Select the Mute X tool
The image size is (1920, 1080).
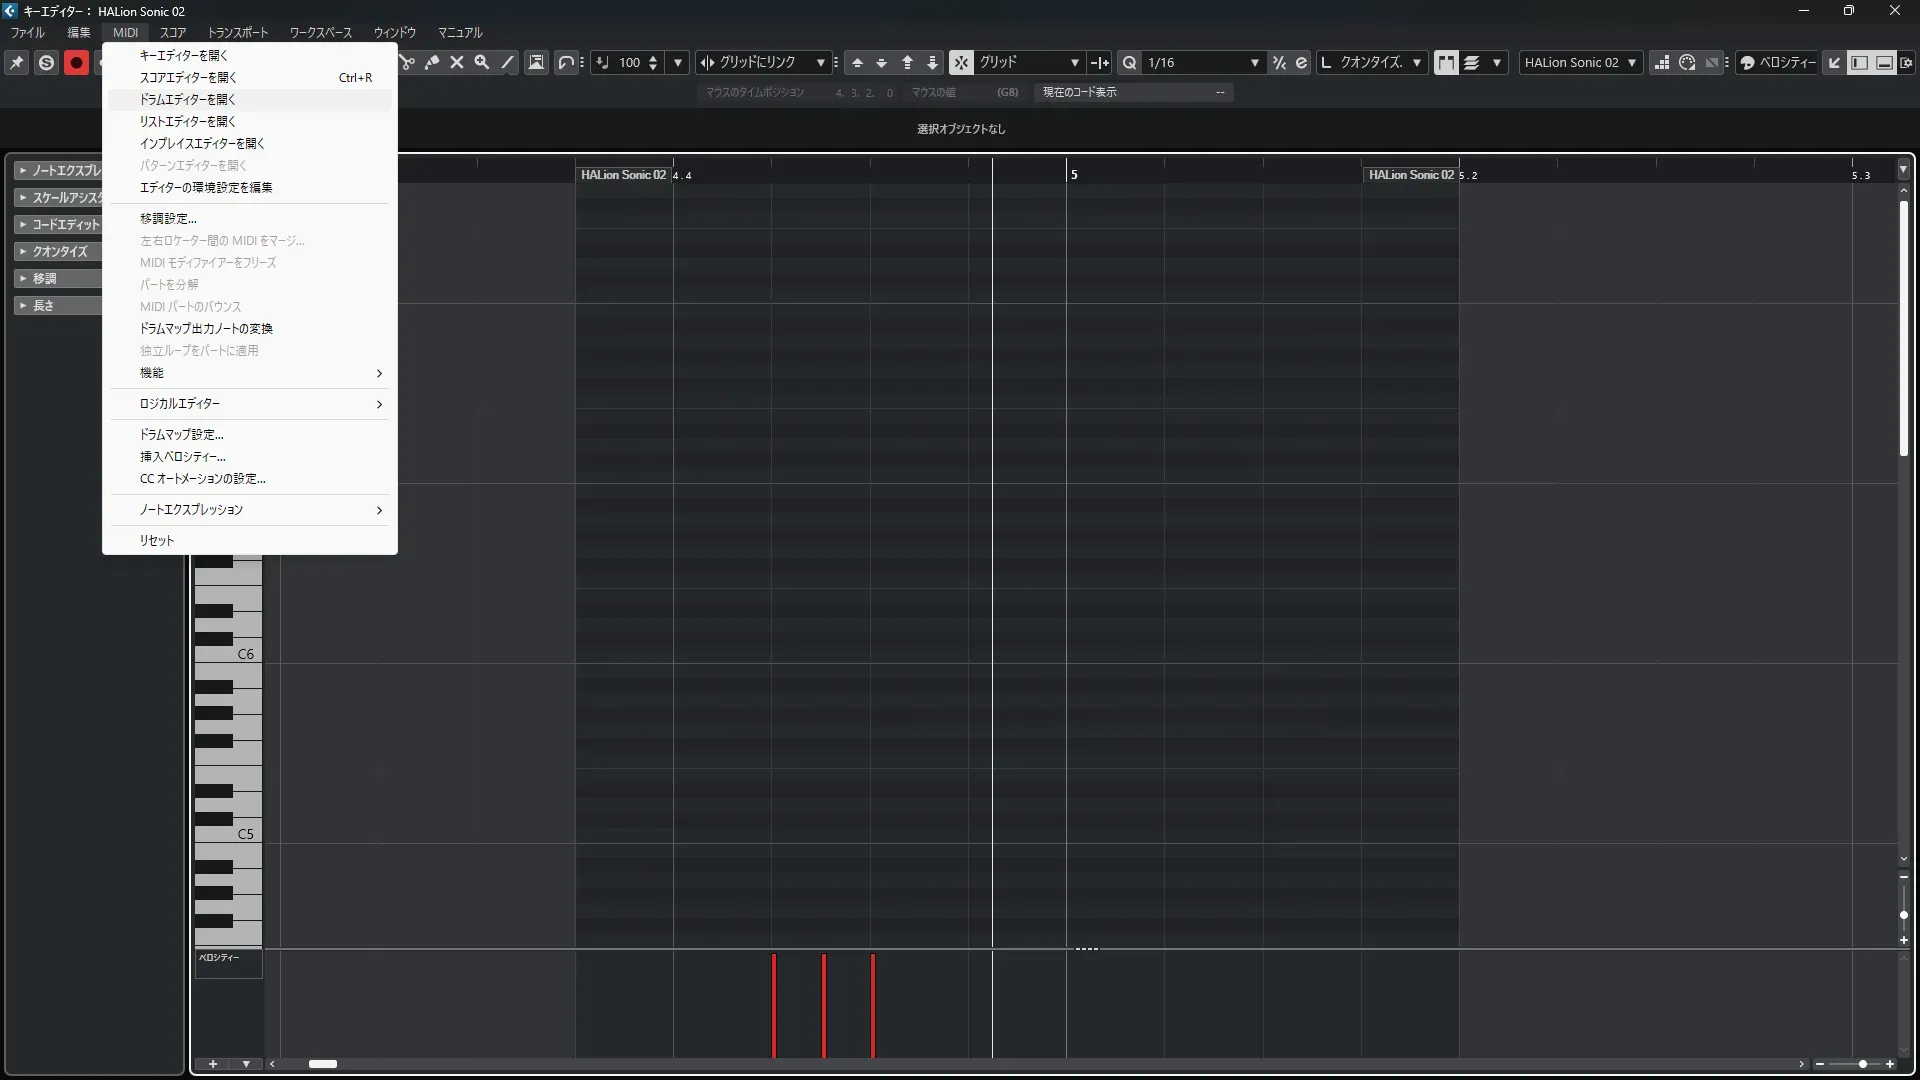coord(457,62)
